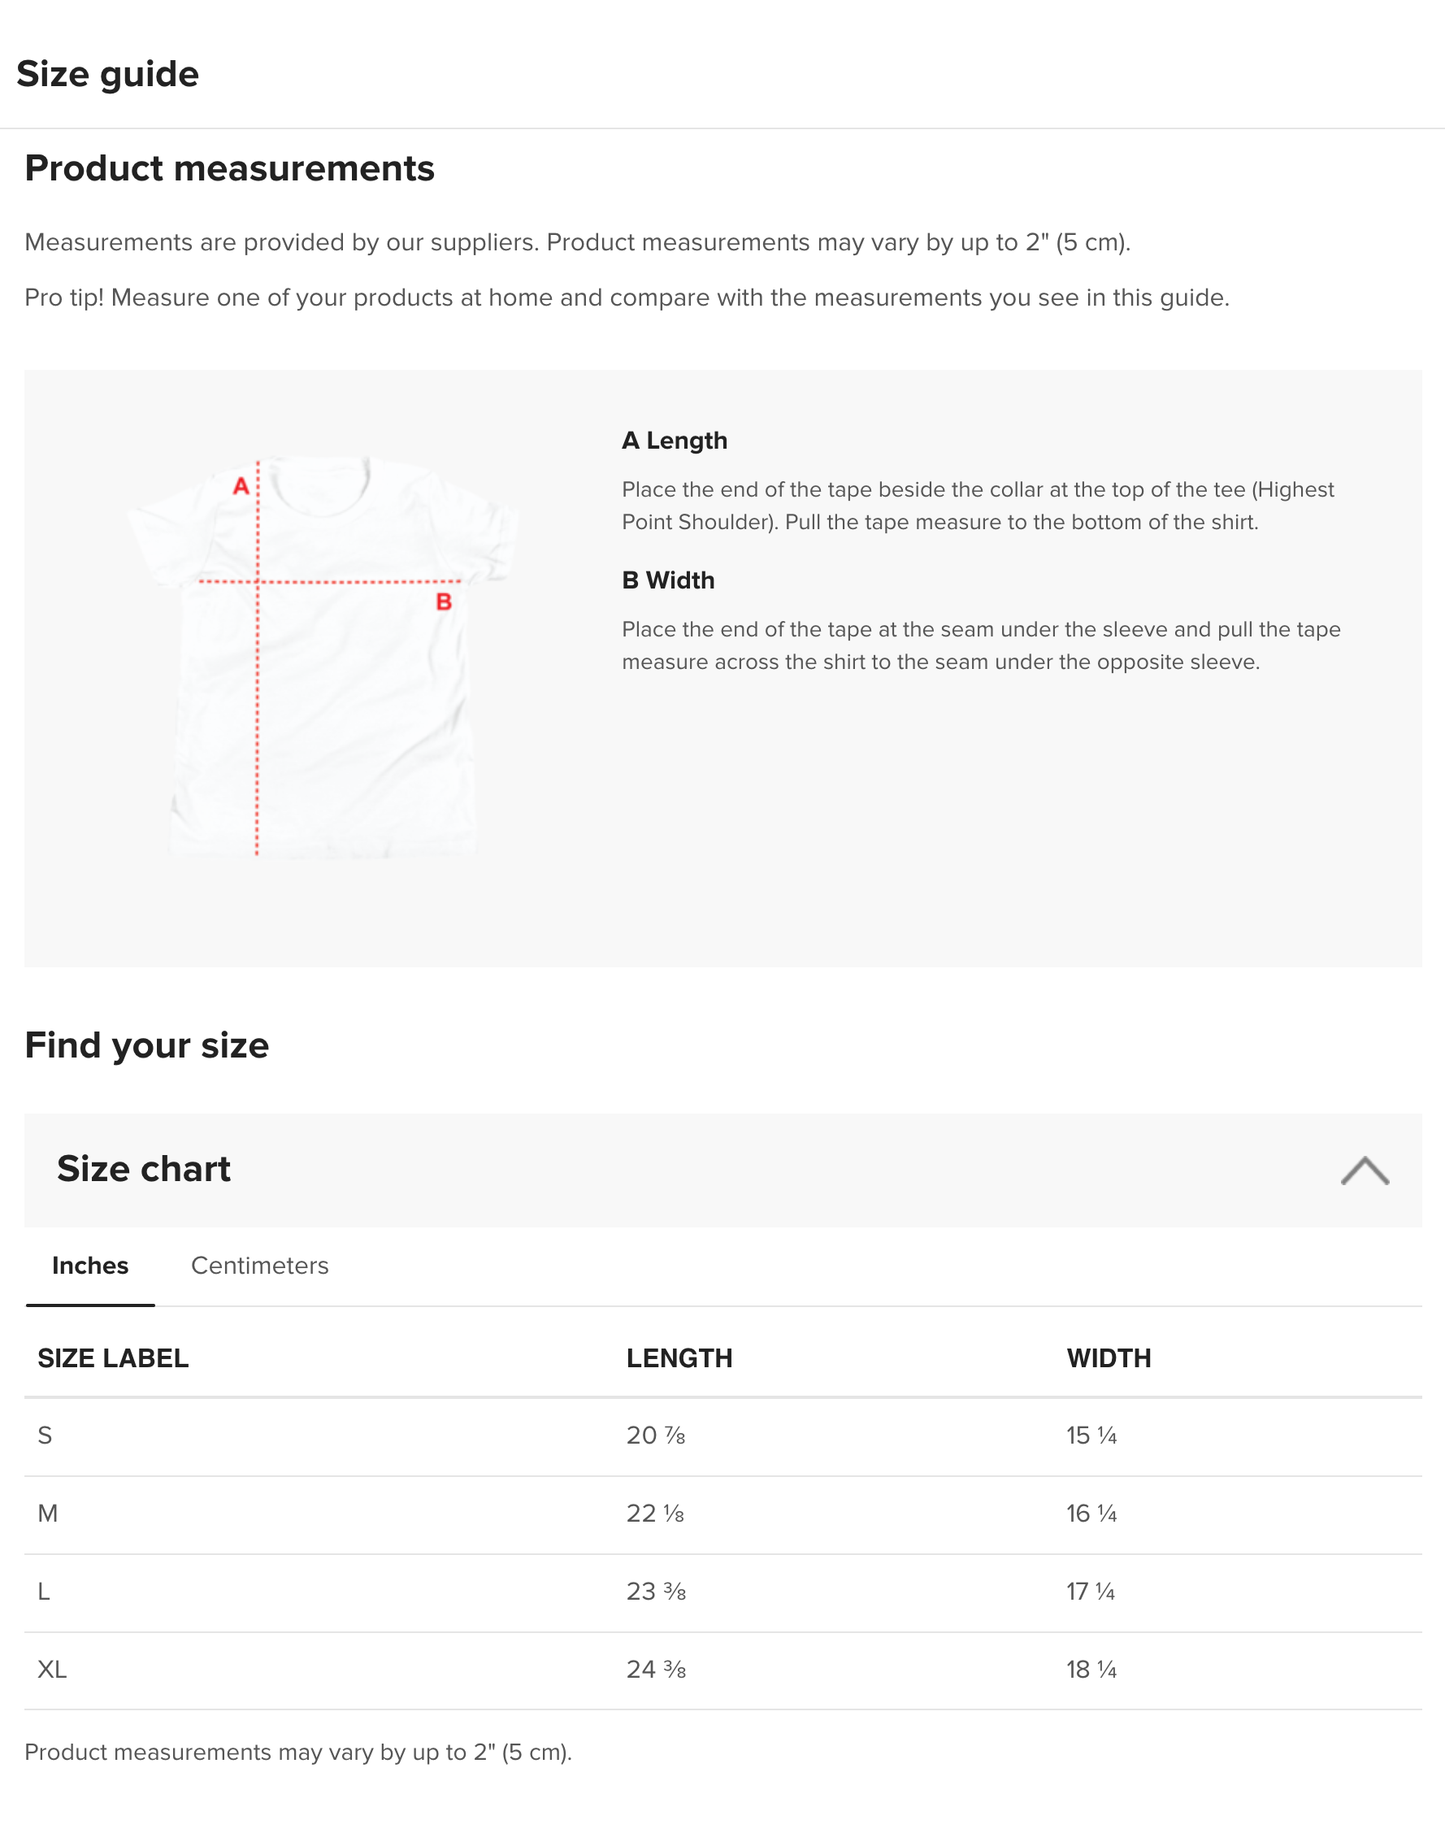Click the Product measurements heading

[229, 168]
